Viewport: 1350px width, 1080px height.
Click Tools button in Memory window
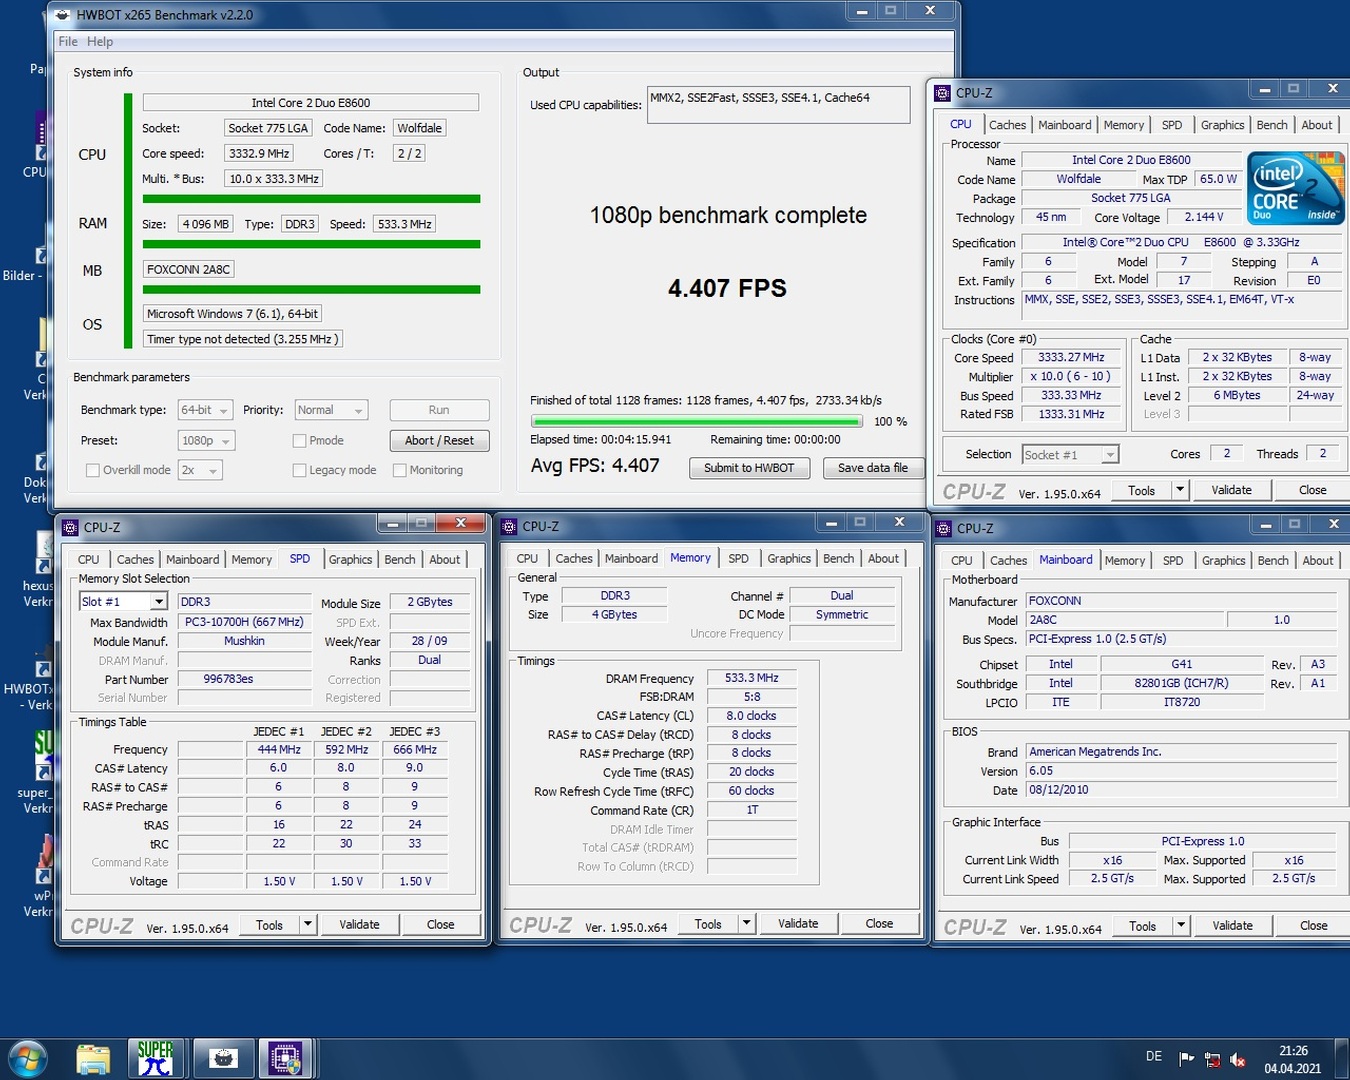[x=708, y=924]
